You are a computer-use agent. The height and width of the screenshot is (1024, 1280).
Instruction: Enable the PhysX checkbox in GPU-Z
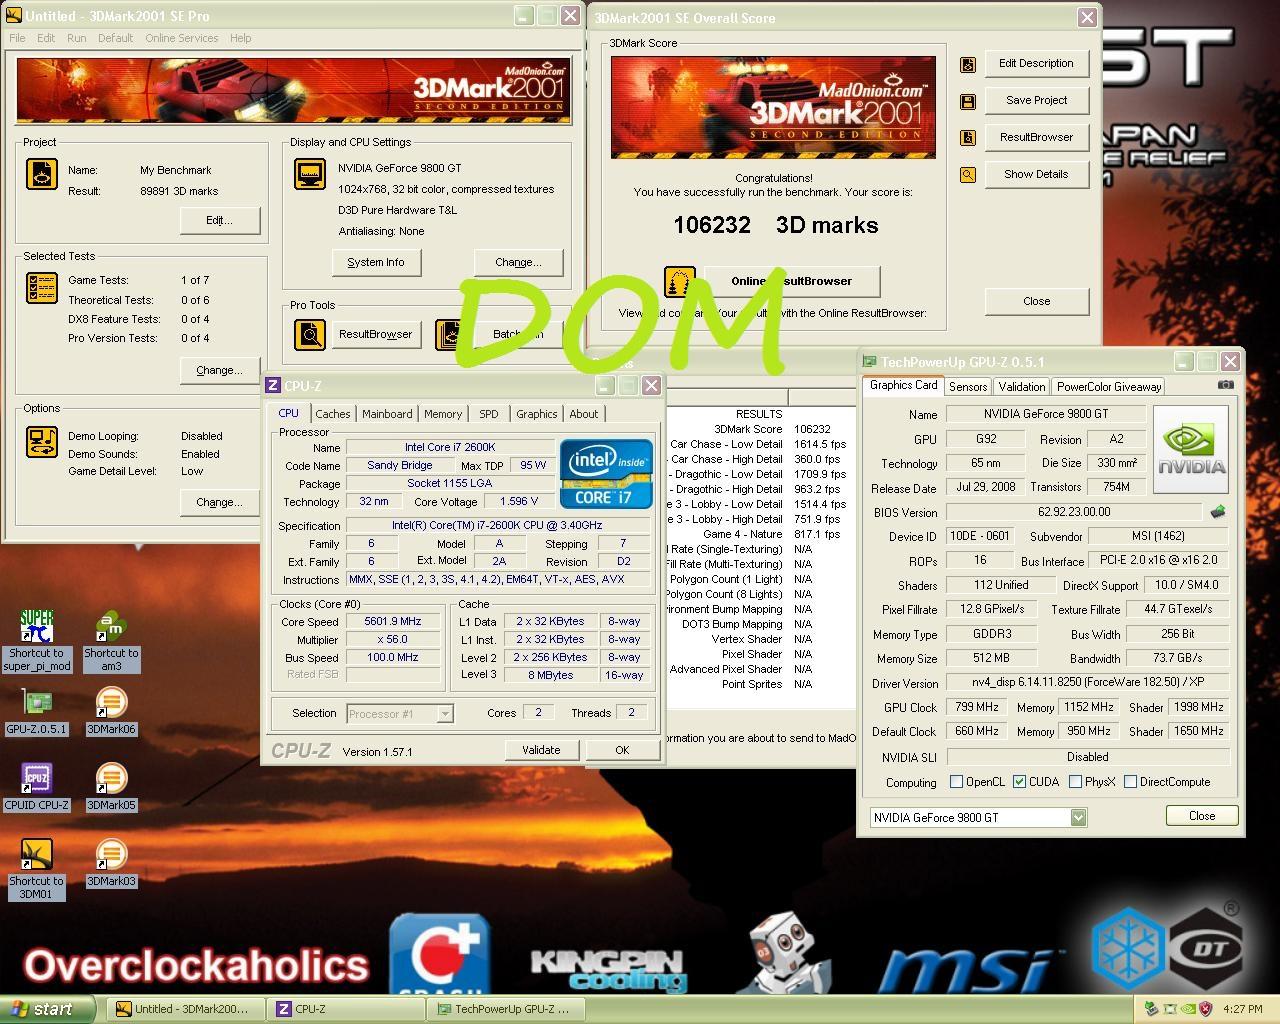pyautogui.click(x=1075, y=782)
